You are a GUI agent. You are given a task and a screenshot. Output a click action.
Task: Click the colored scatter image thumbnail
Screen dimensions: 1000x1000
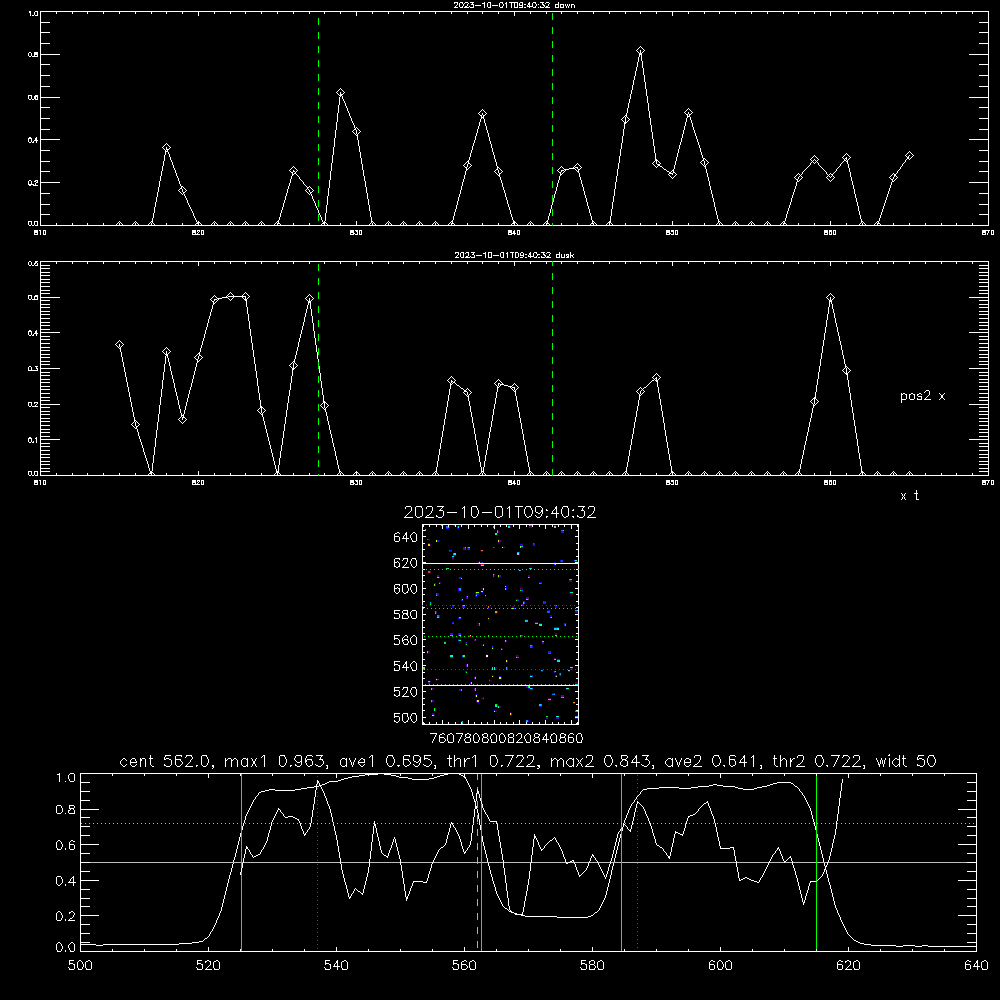[500, 624]
